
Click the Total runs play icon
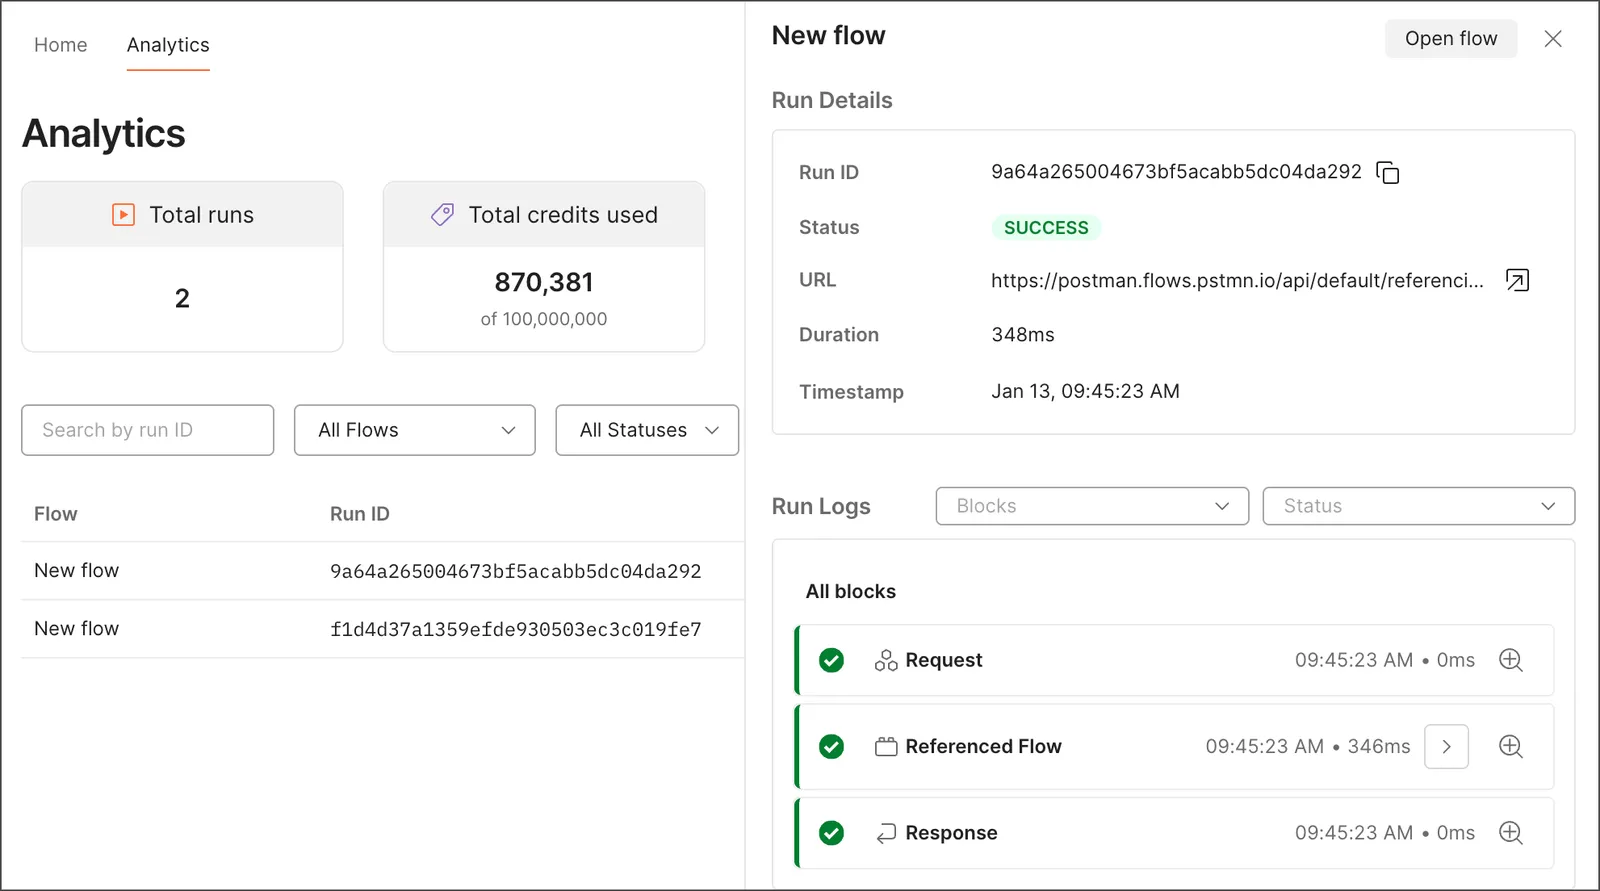pos(123,215)
